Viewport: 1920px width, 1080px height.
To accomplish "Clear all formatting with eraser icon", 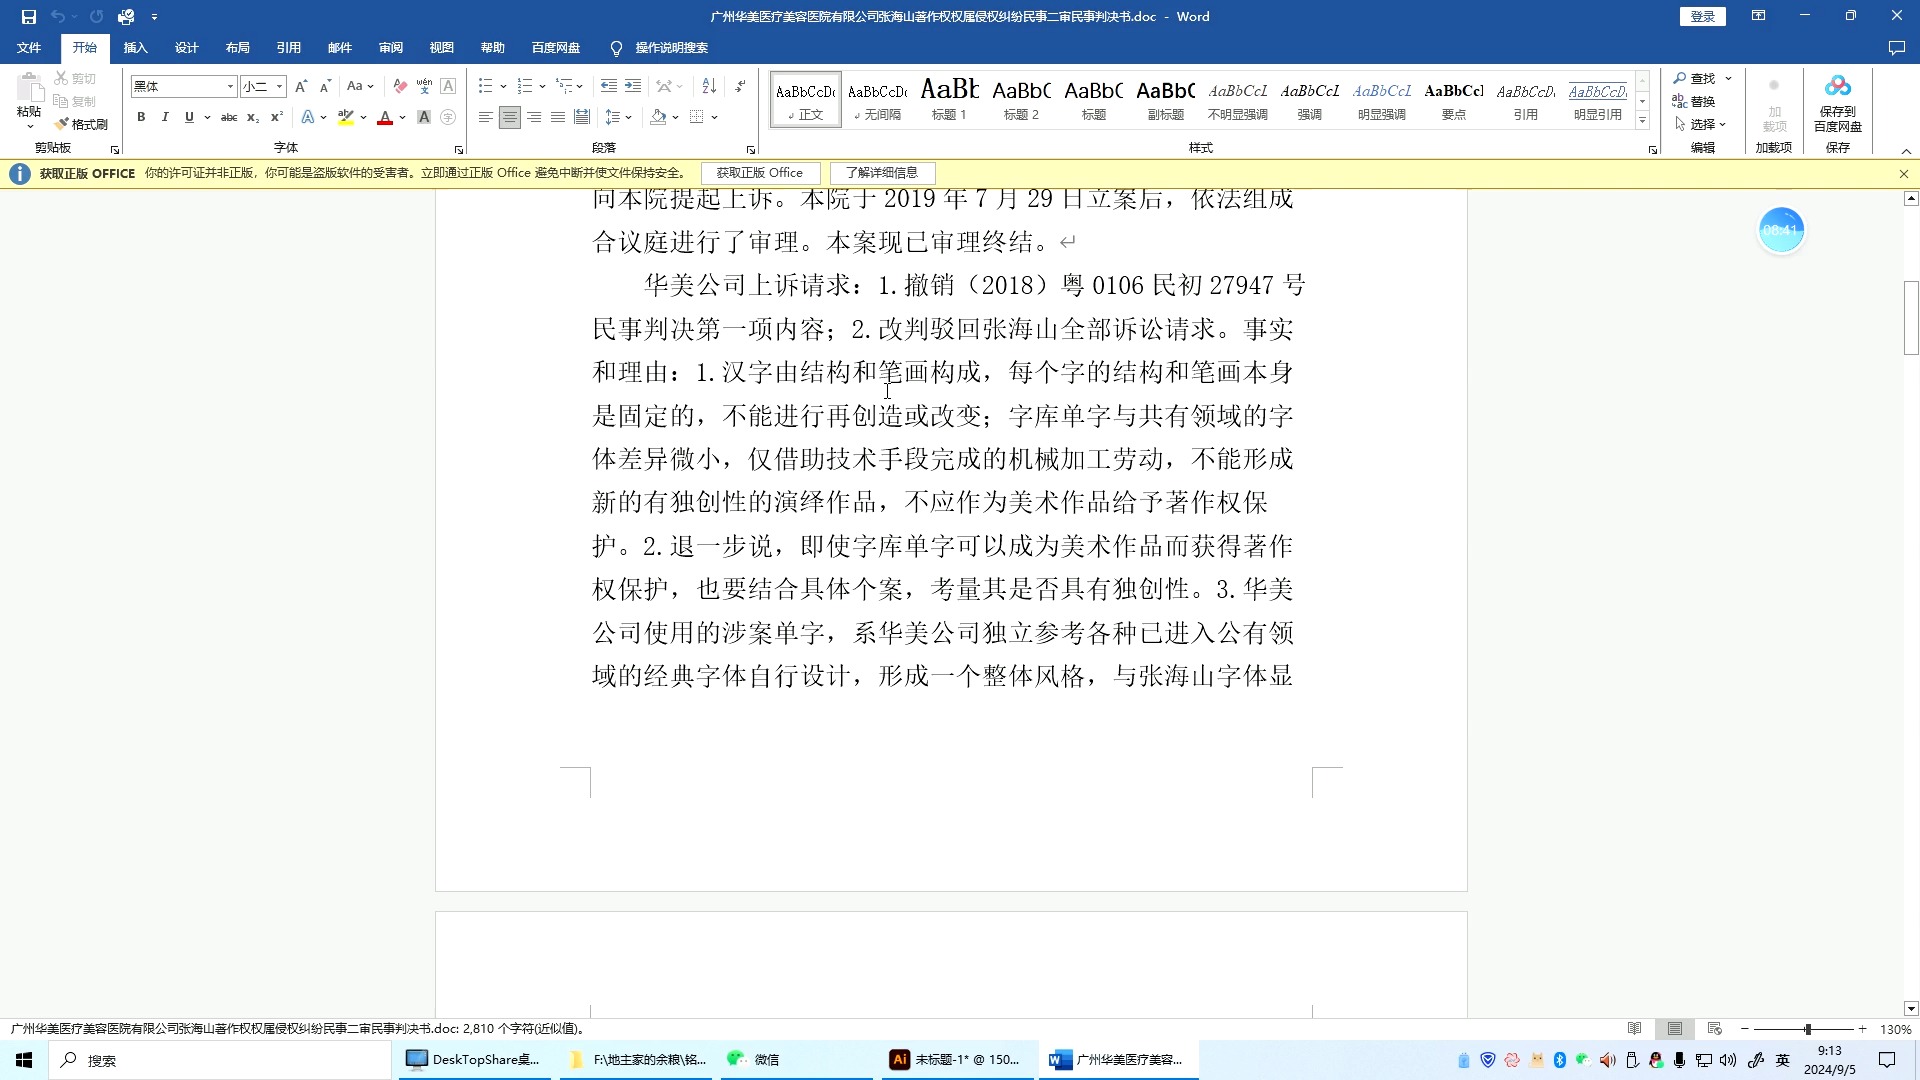I will tap(400, 86).
